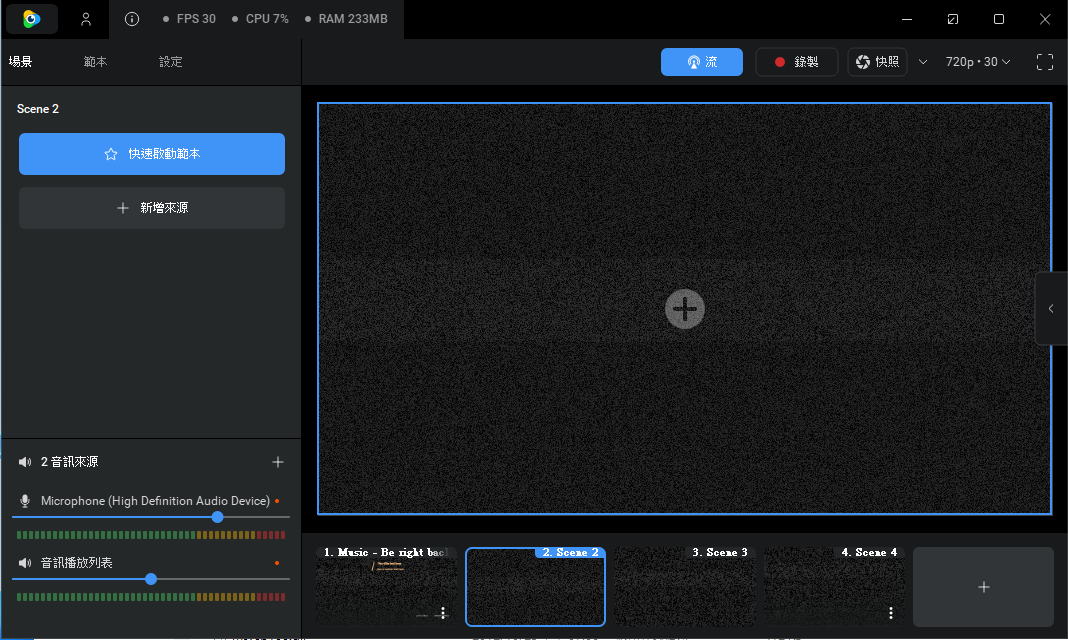This screenshot has height=640, width=1068.
Task: Mute the 音訊播放列表 speaker icon
Action: pyautogui.click(x=25, y=563)
